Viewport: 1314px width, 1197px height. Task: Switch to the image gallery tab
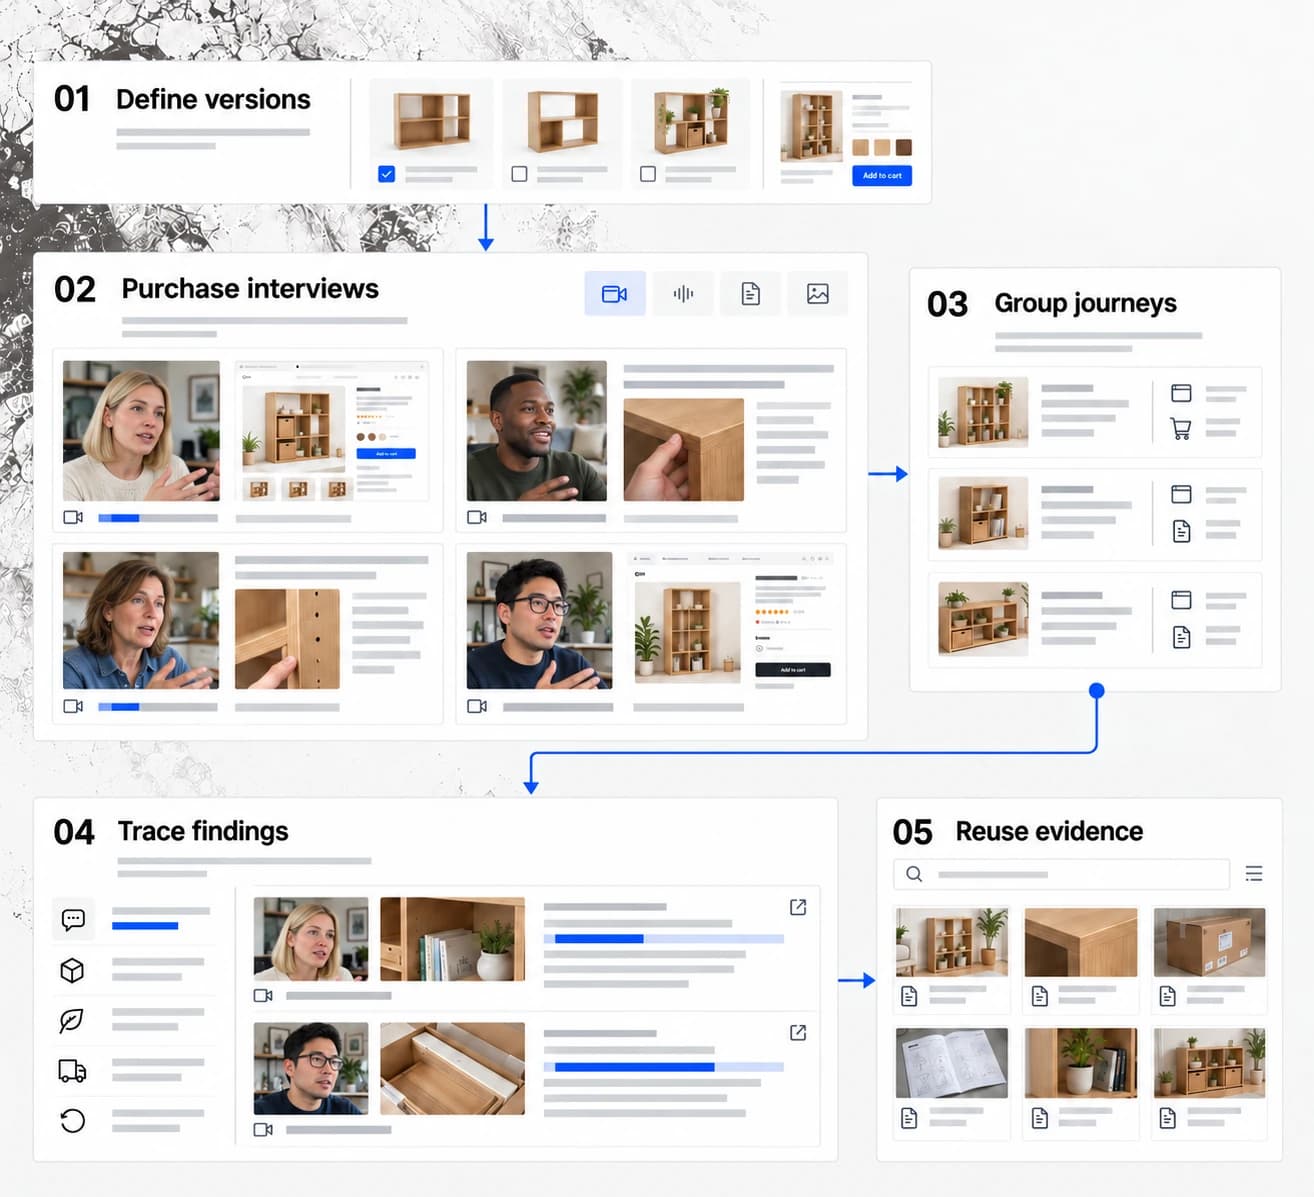pyautogui.click(x=818, y=293)
